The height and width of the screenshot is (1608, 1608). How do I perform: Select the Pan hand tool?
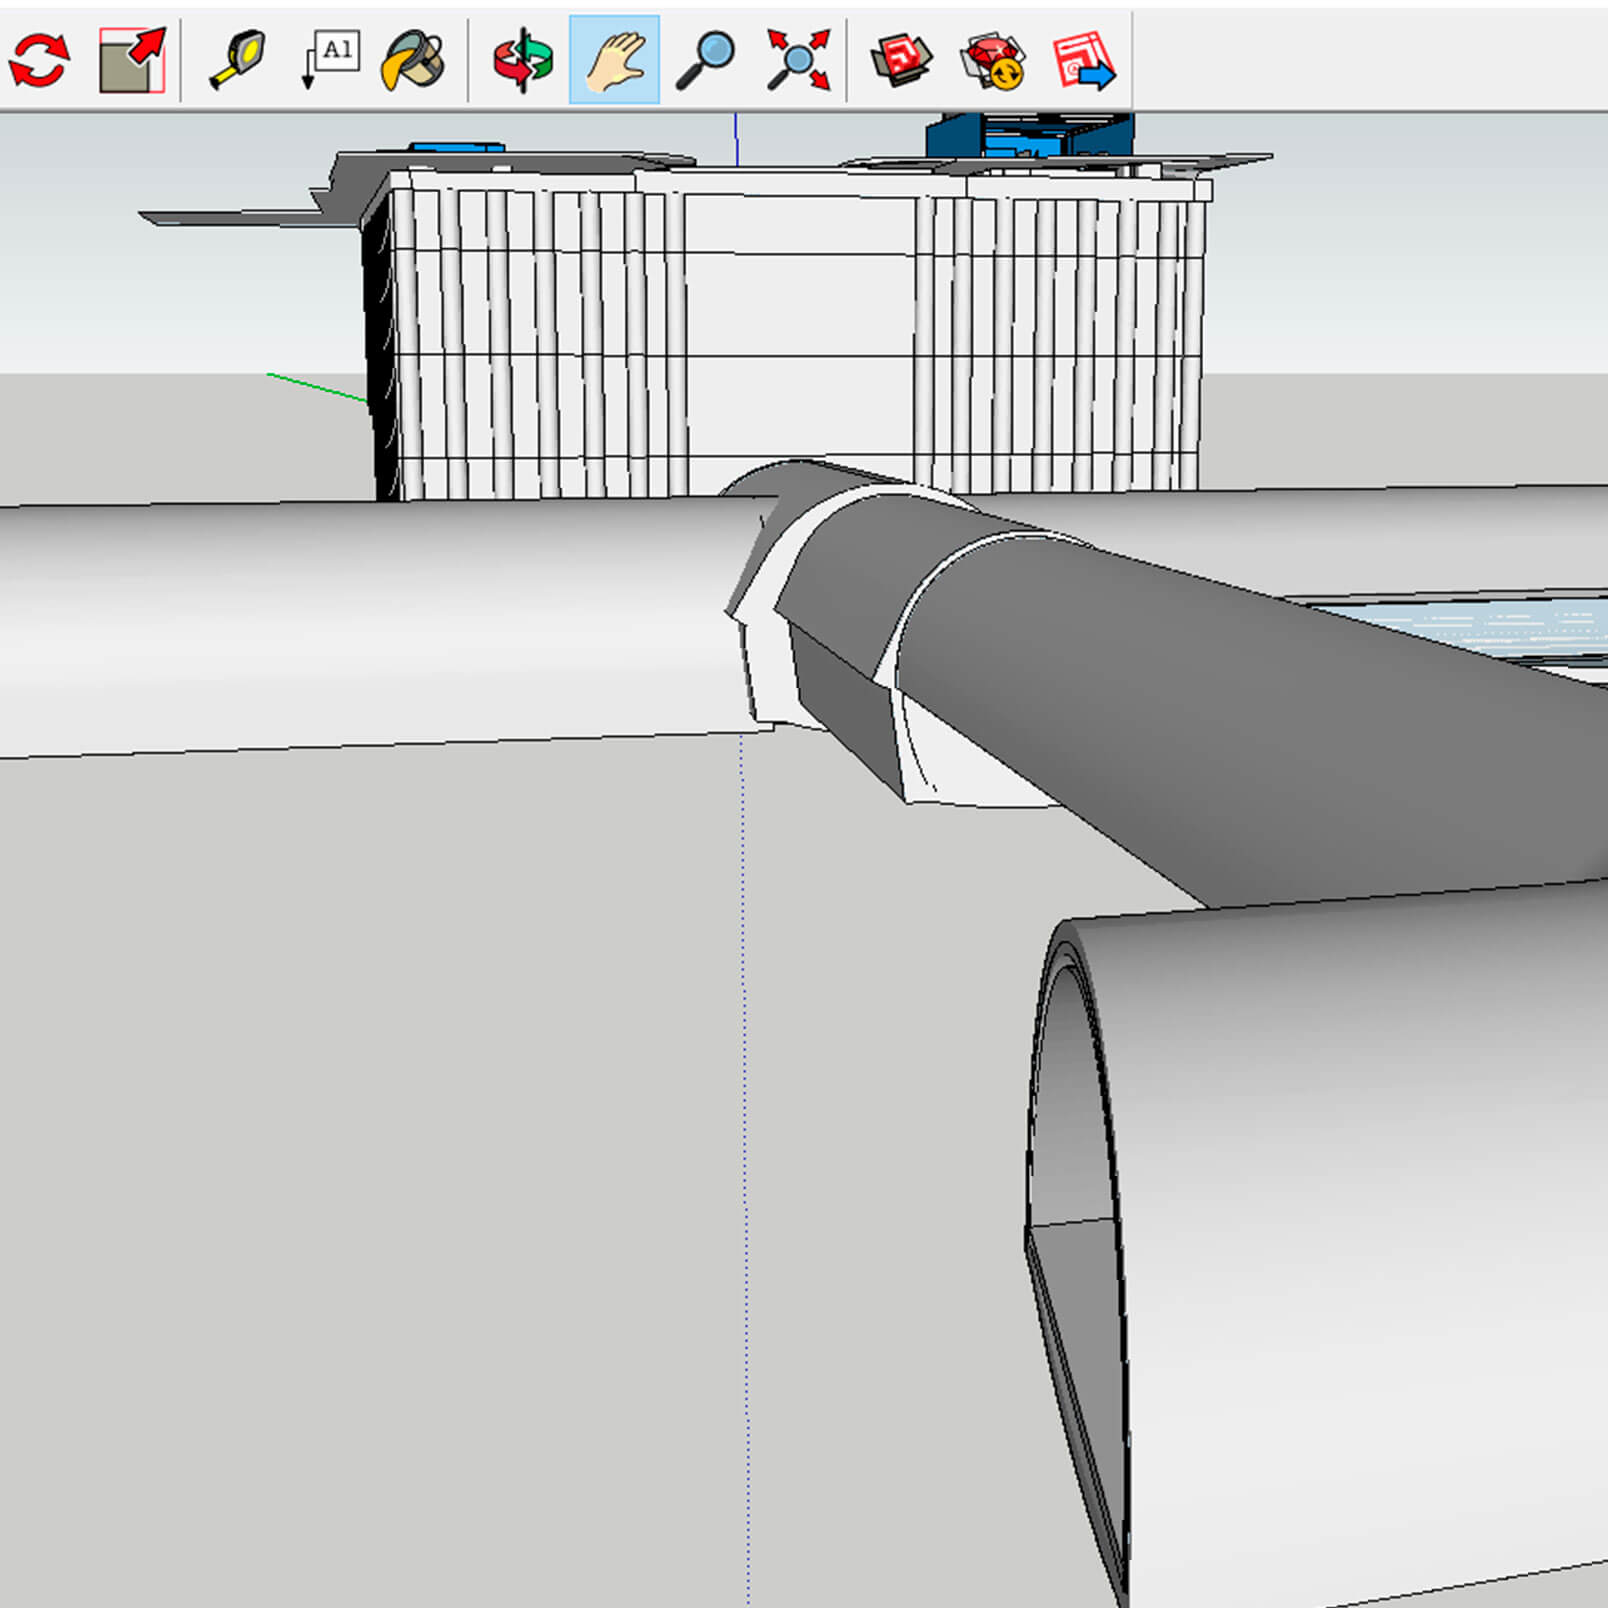point(614,60)
